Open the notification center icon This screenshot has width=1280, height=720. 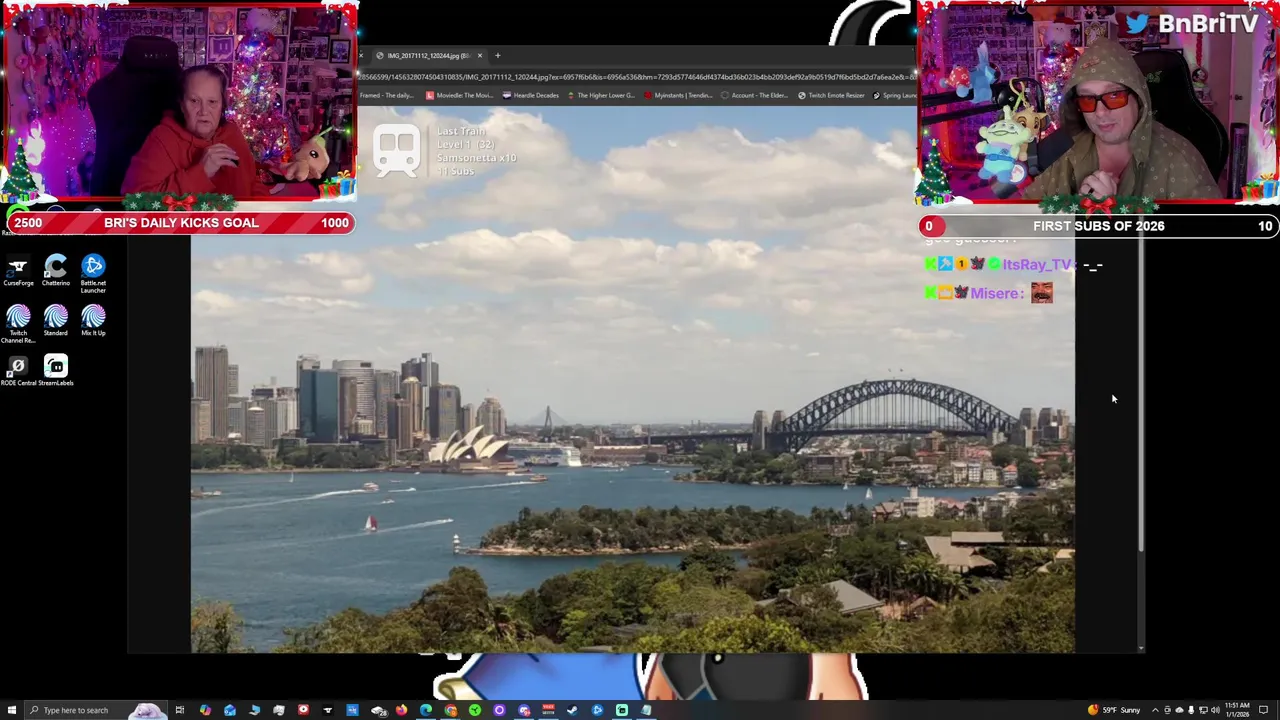[x=1263, y=710]
